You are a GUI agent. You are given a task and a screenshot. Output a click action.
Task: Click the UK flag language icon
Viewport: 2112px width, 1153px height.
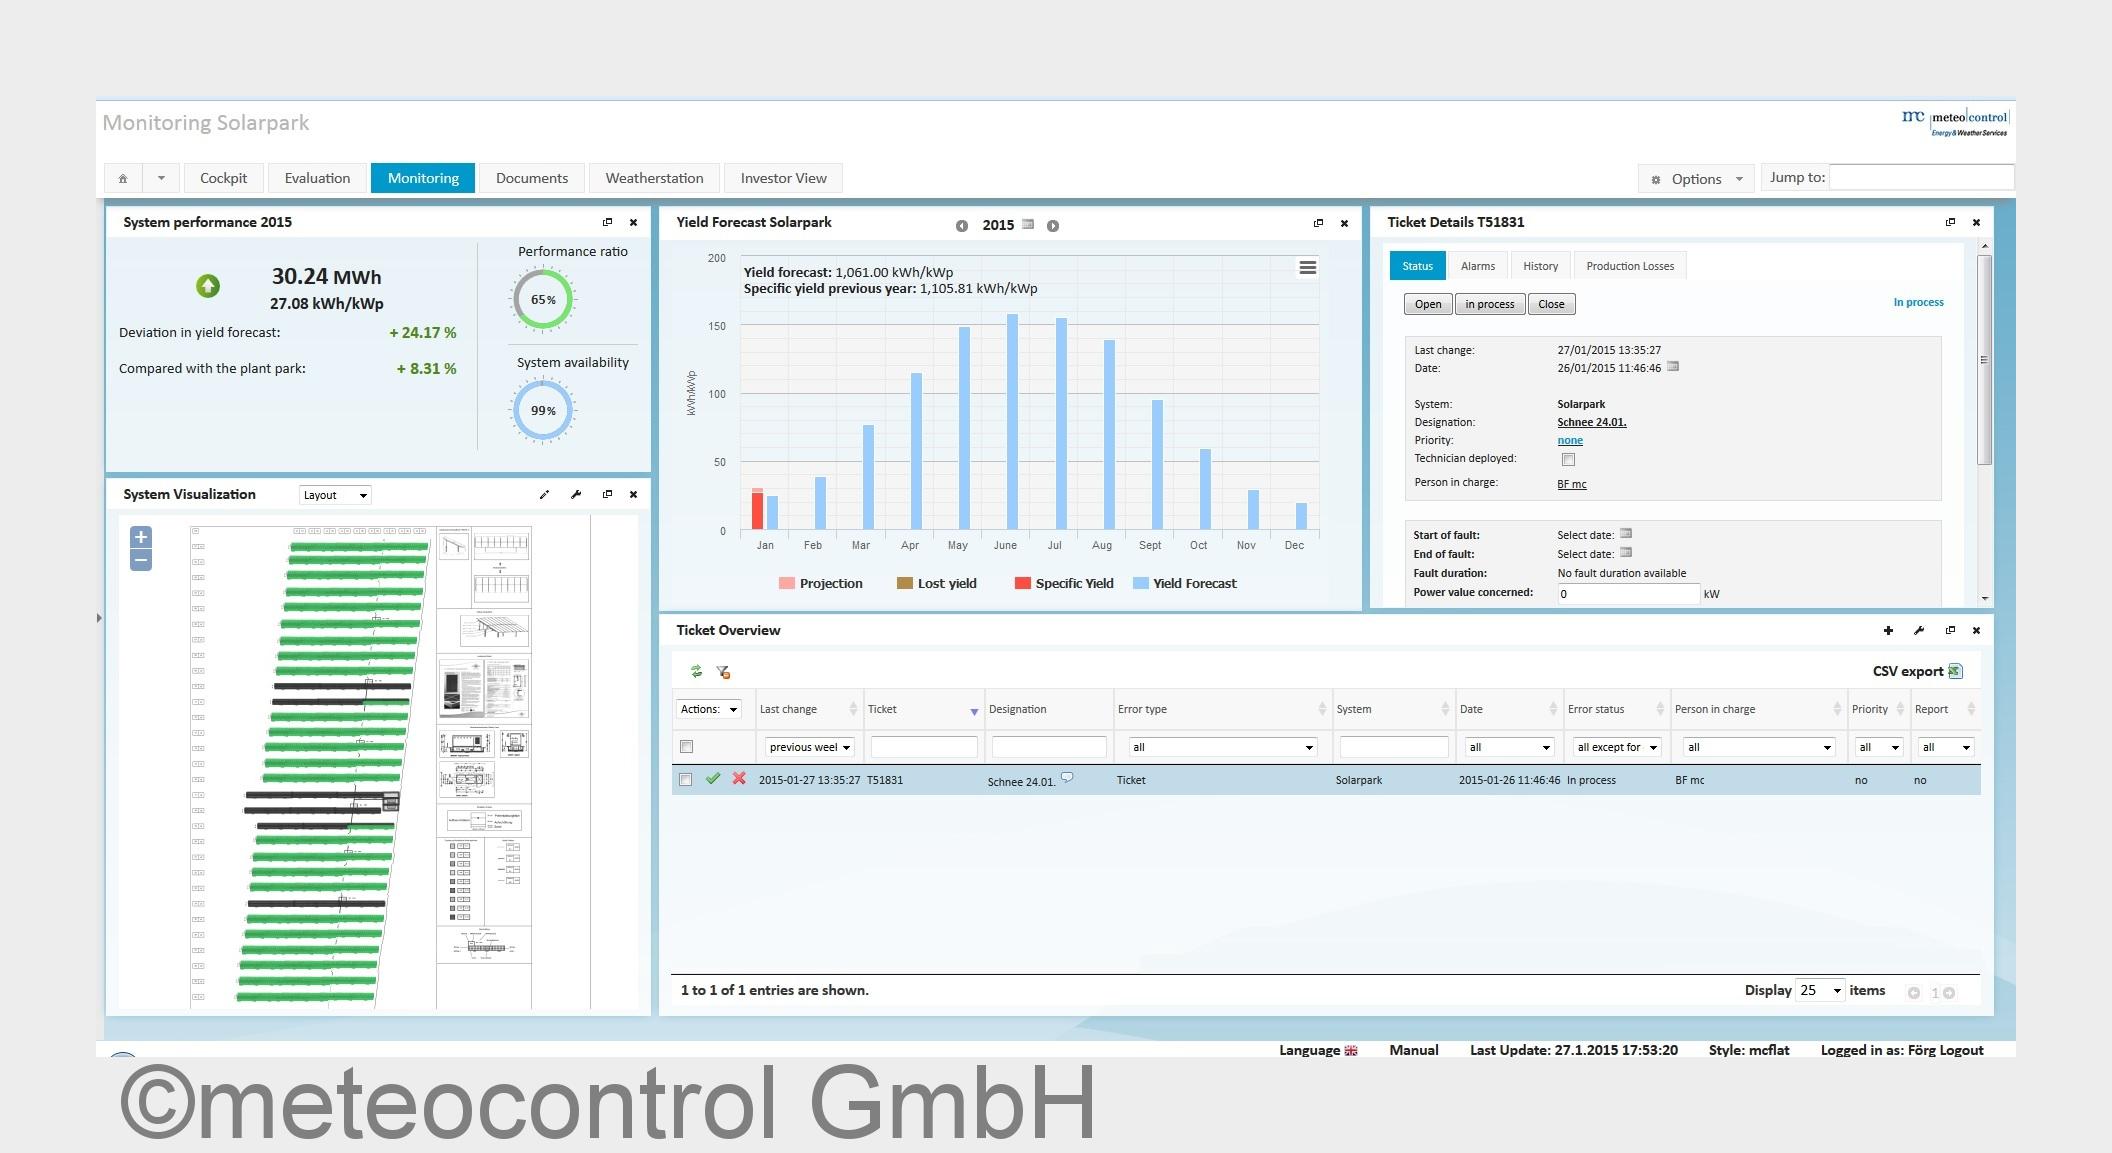pyautogui.click(x=1351, y=1050)
